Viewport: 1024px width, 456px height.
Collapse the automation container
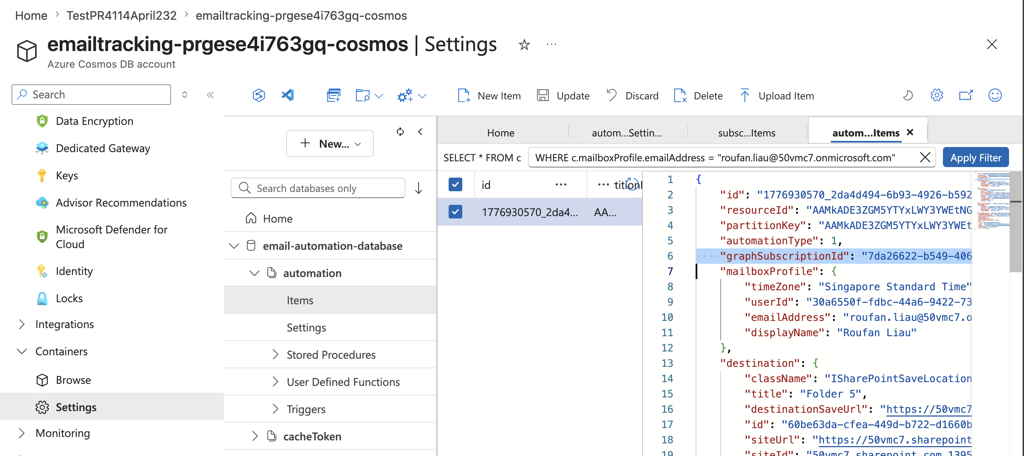255,274
